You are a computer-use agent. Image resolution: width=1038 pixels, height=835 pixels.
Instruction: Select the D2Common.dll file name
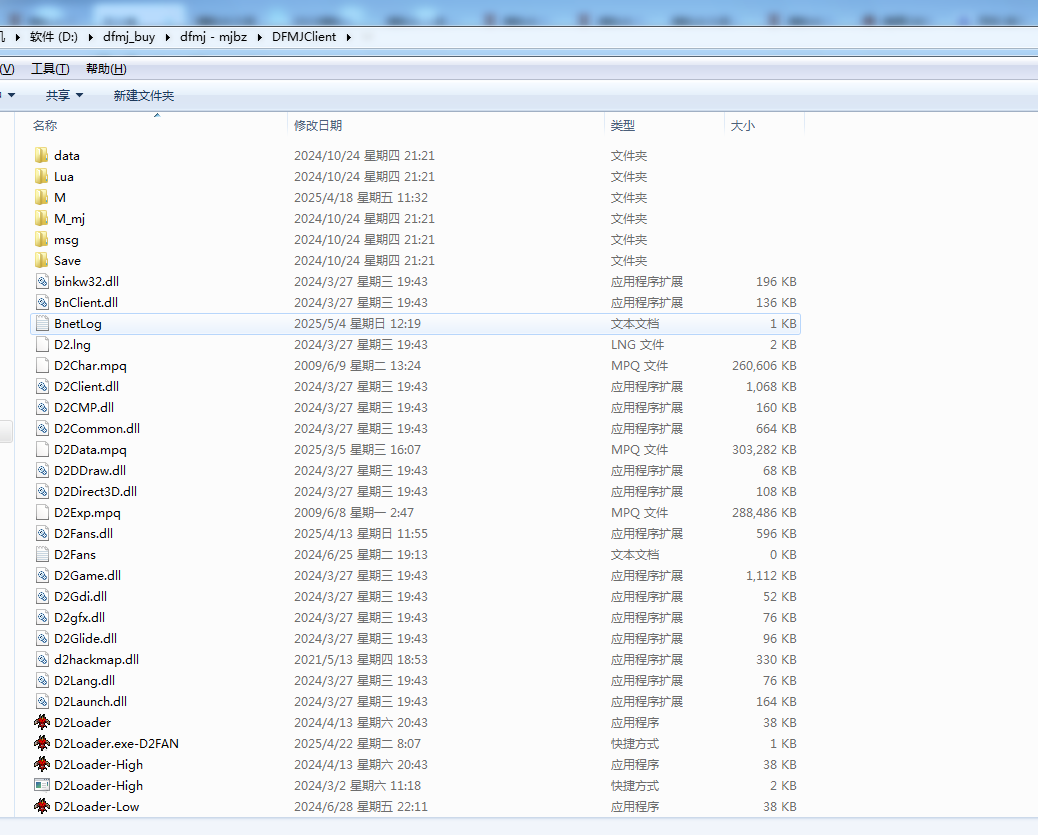tap(97, 429)
